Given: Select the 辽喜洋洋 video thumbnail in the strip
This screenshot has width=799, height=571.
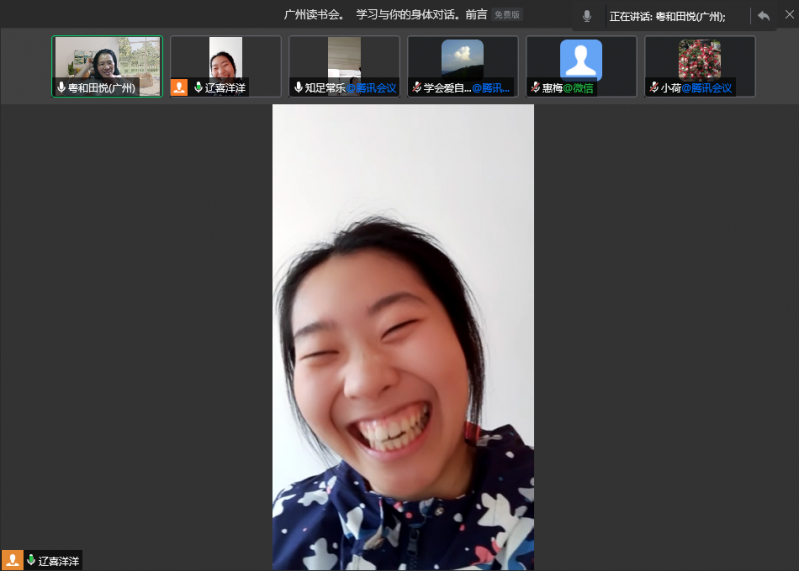Looking at the screenshot, I should point(225,60).
